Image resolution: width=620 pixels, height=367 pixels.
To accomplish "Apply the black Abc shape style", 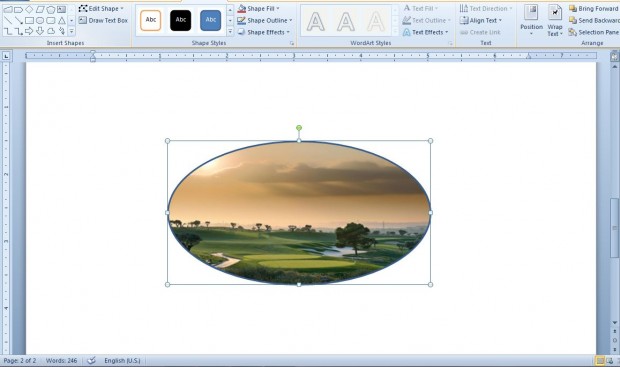I will pos(181,21).
